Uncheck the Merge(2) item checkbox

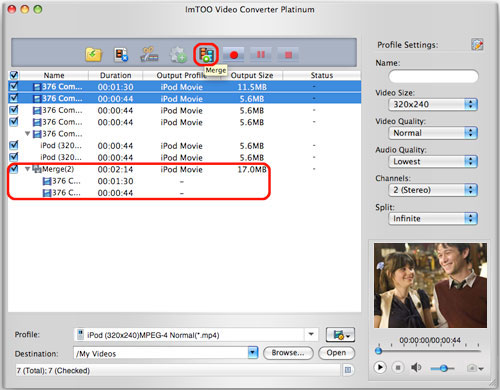point(14,169)
